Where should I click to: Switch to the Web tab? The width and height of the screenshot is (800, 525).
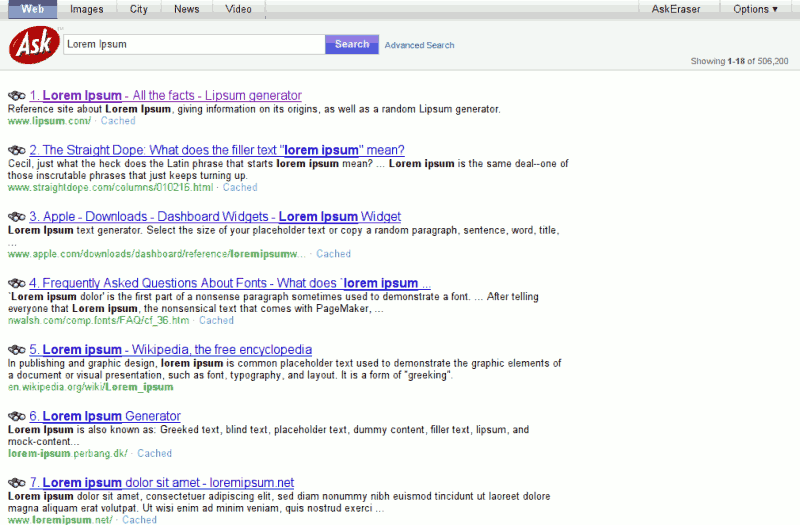point(33,9)
